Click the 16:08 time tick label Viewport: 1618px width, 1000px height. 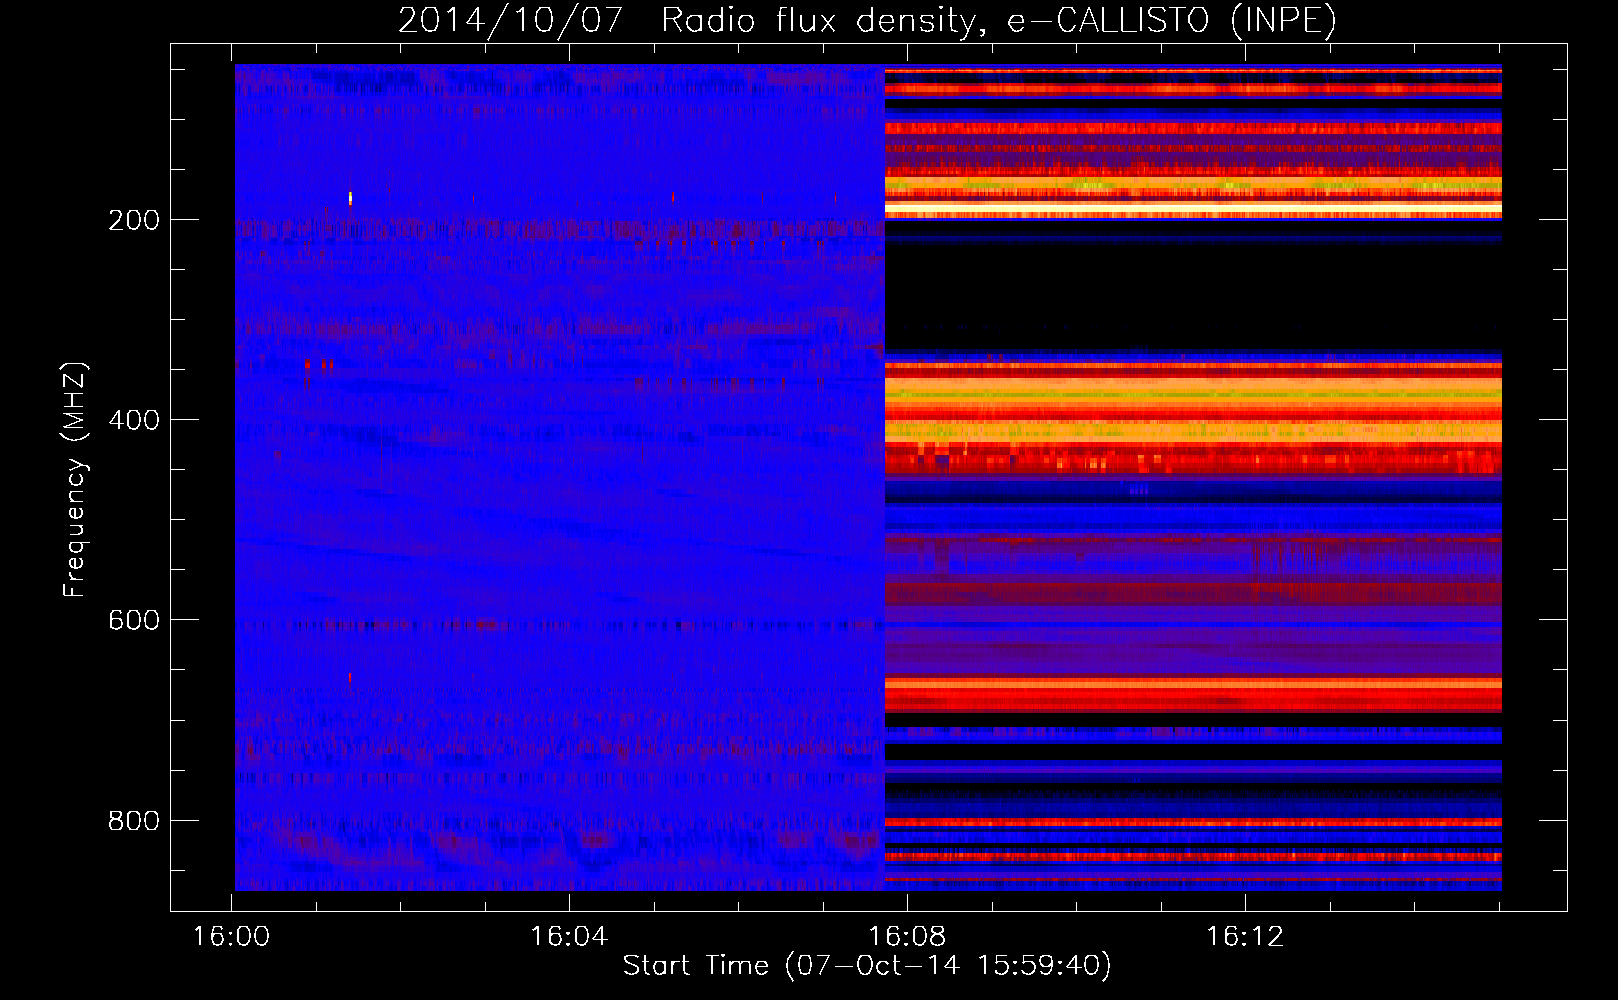(907, 936)
